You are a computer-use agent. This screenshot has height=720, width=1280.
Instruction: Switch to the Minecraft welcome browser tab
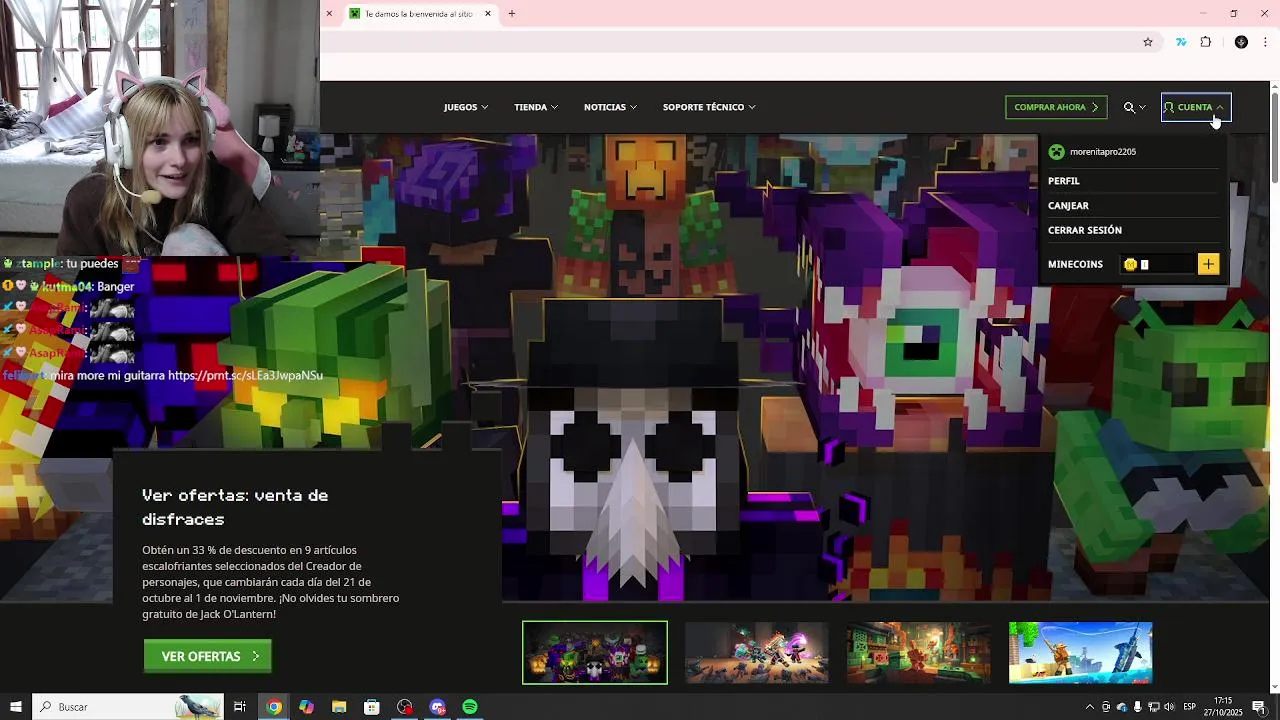419,14
